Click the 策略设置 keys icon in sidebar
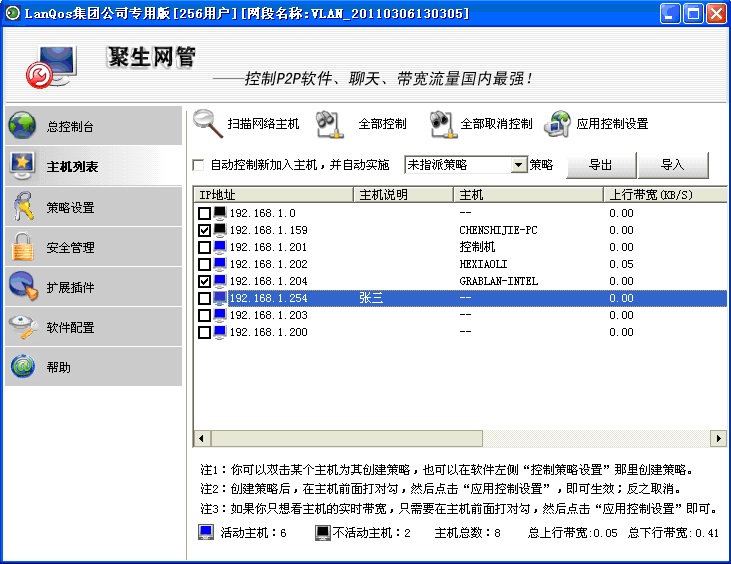The image size is (731, 564). [x=23, y=207]
